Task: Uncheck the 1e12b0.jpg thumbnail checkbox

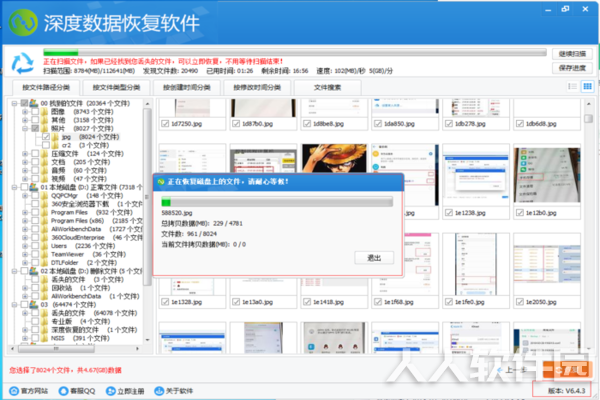Action: (x=519, y=213)
